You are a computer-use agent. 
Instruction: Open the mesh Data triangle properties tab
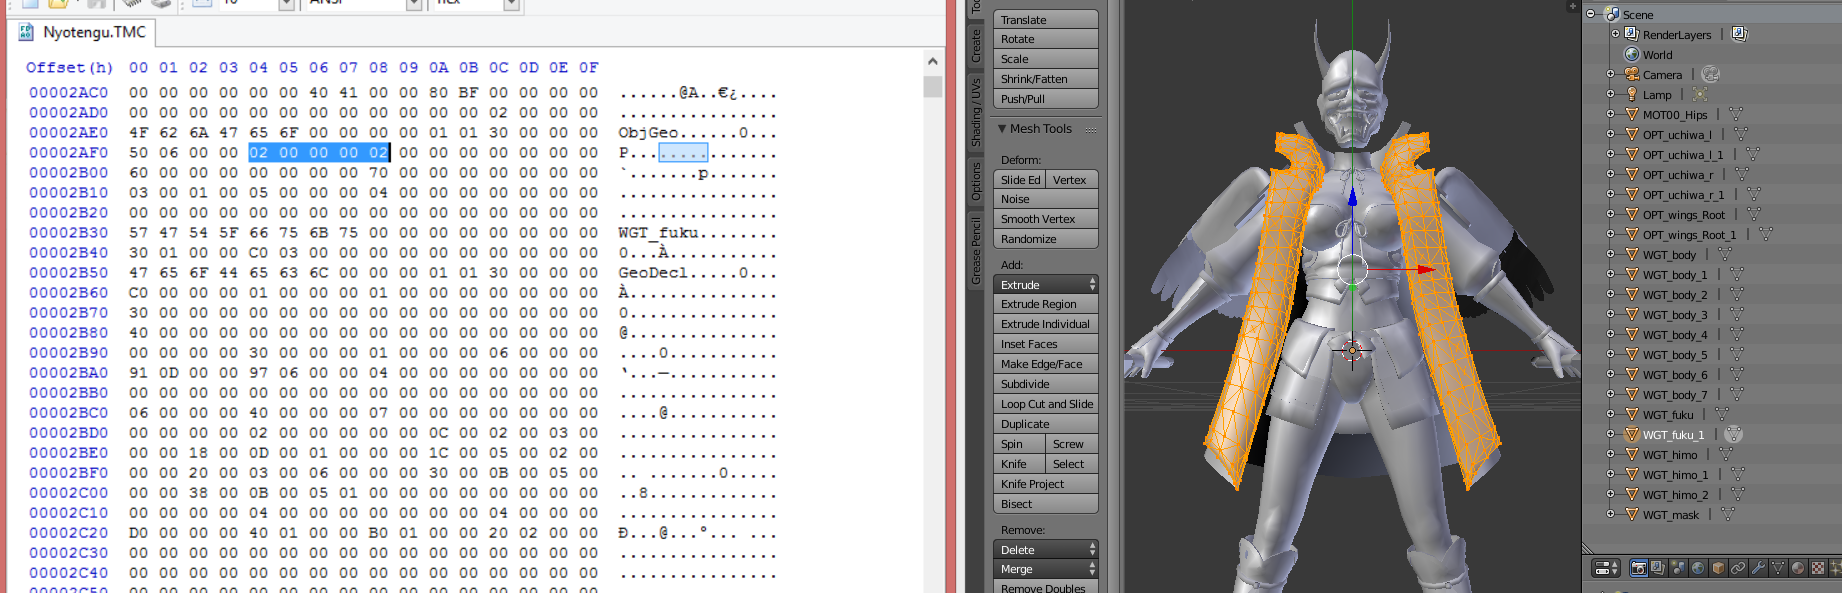pos(1778,568)
